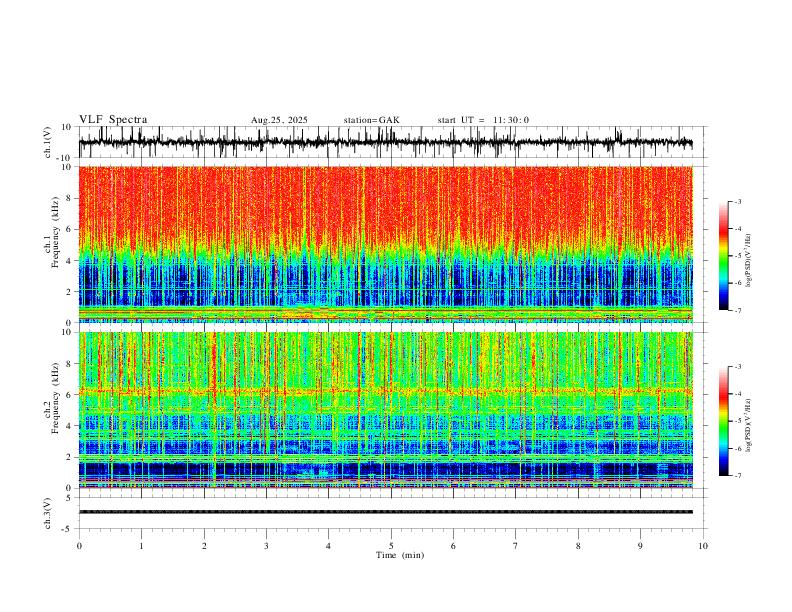Click the 'station=GAK' label
This screenshot has width=792, height=612.
pos(372,120)
